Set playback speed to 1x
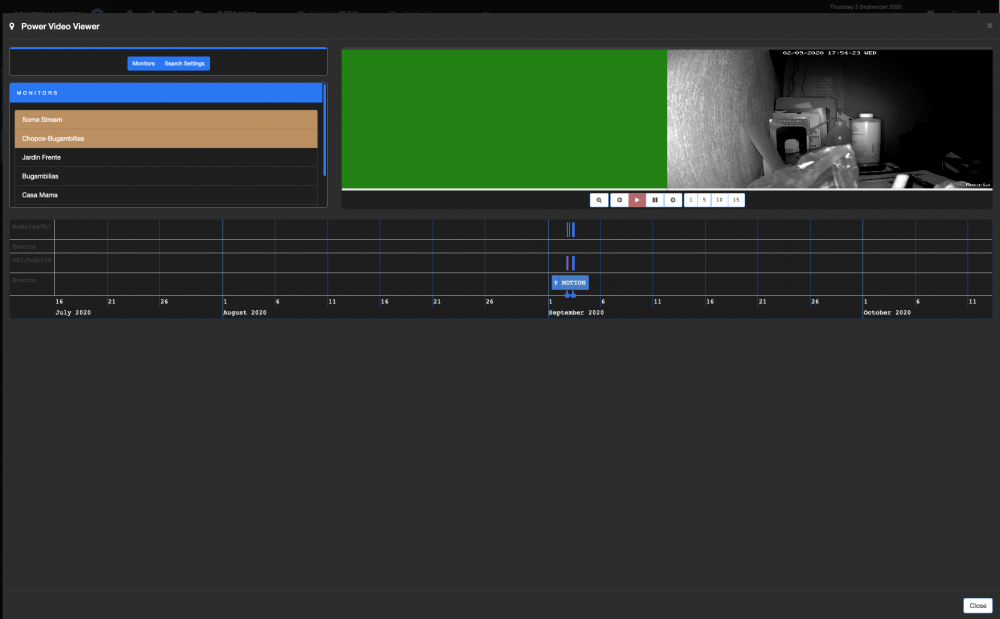This screenshot has height=619, width=1000. (x=691, y=200)
